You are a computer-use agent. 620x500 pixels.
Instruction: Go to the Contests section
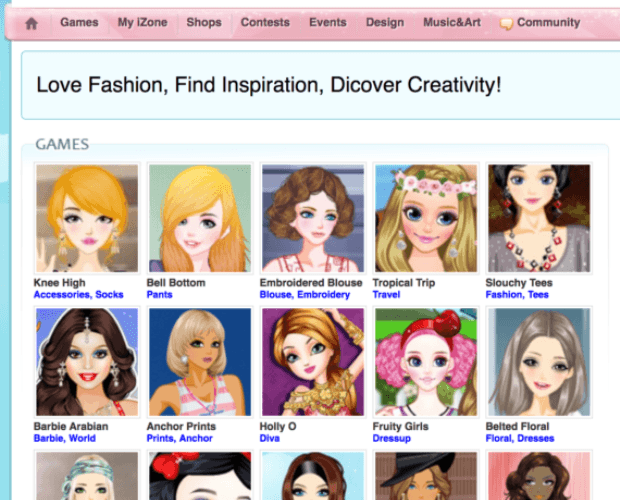point(265,23)
